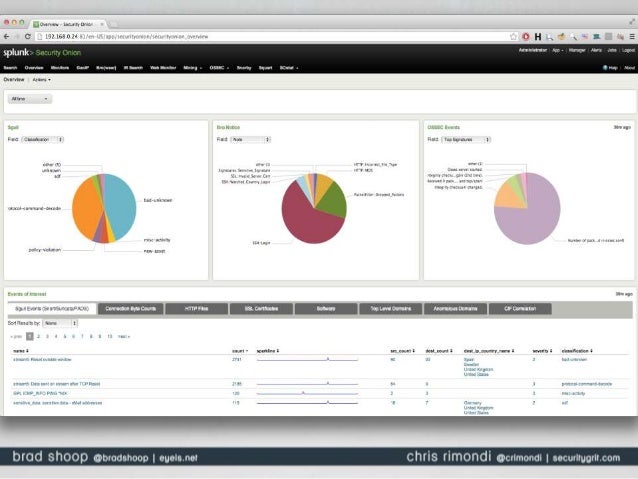Click the bad-unknown classification cell

coord(574,360)
